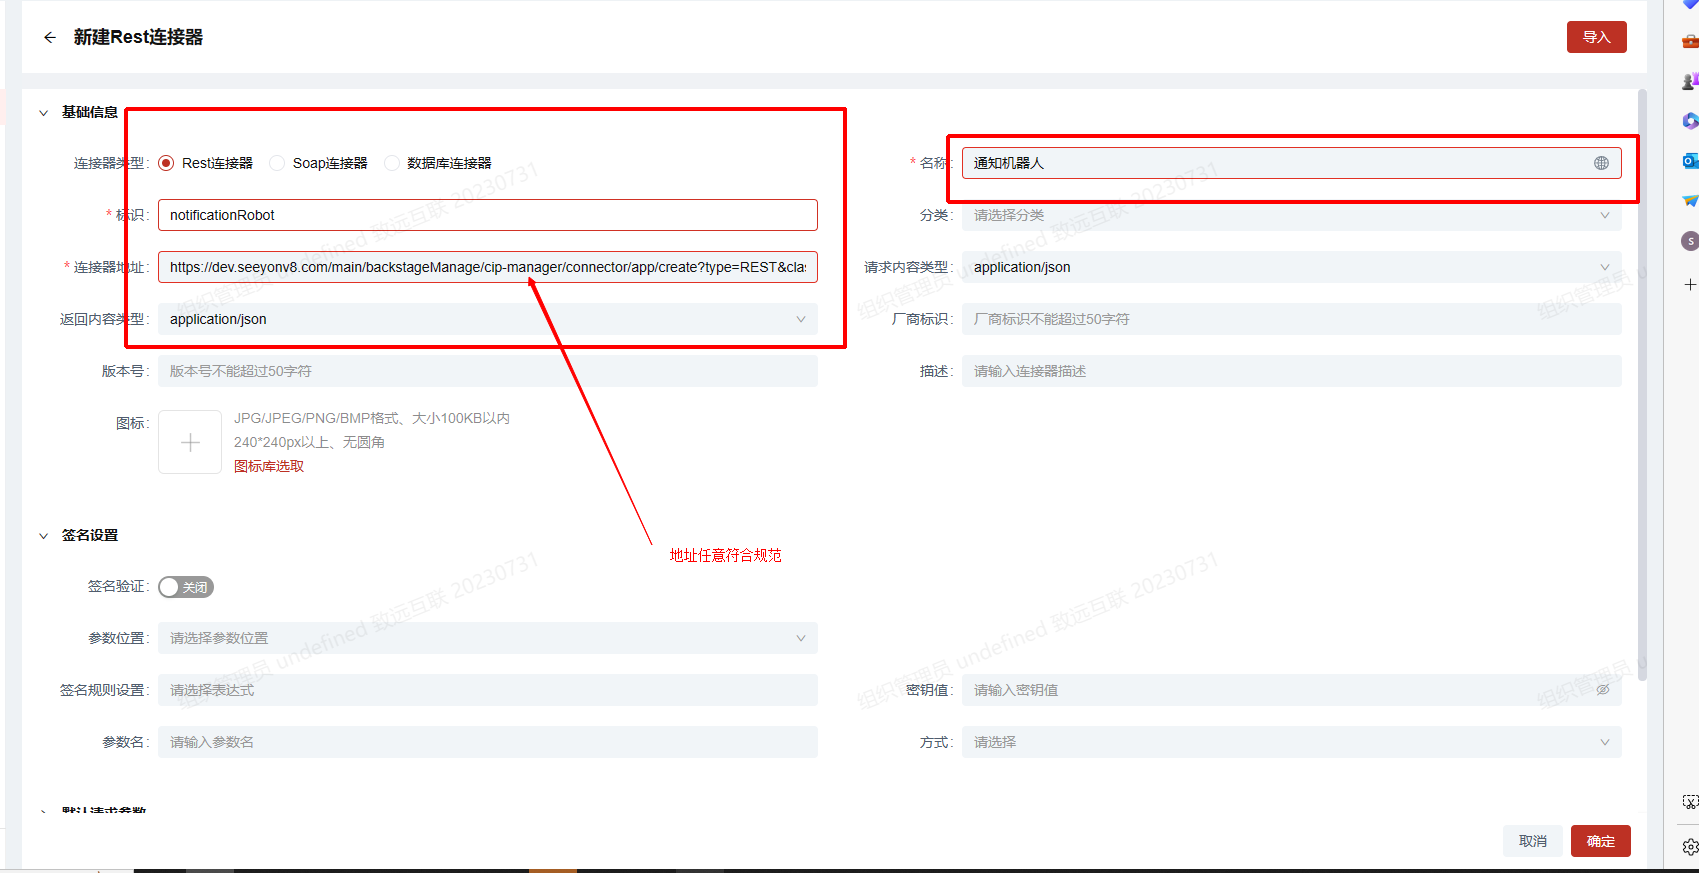The width and height of the screenshot is (1699, 873).
Task: Select the Soap连接器 radio option
Action: (277, 163)
